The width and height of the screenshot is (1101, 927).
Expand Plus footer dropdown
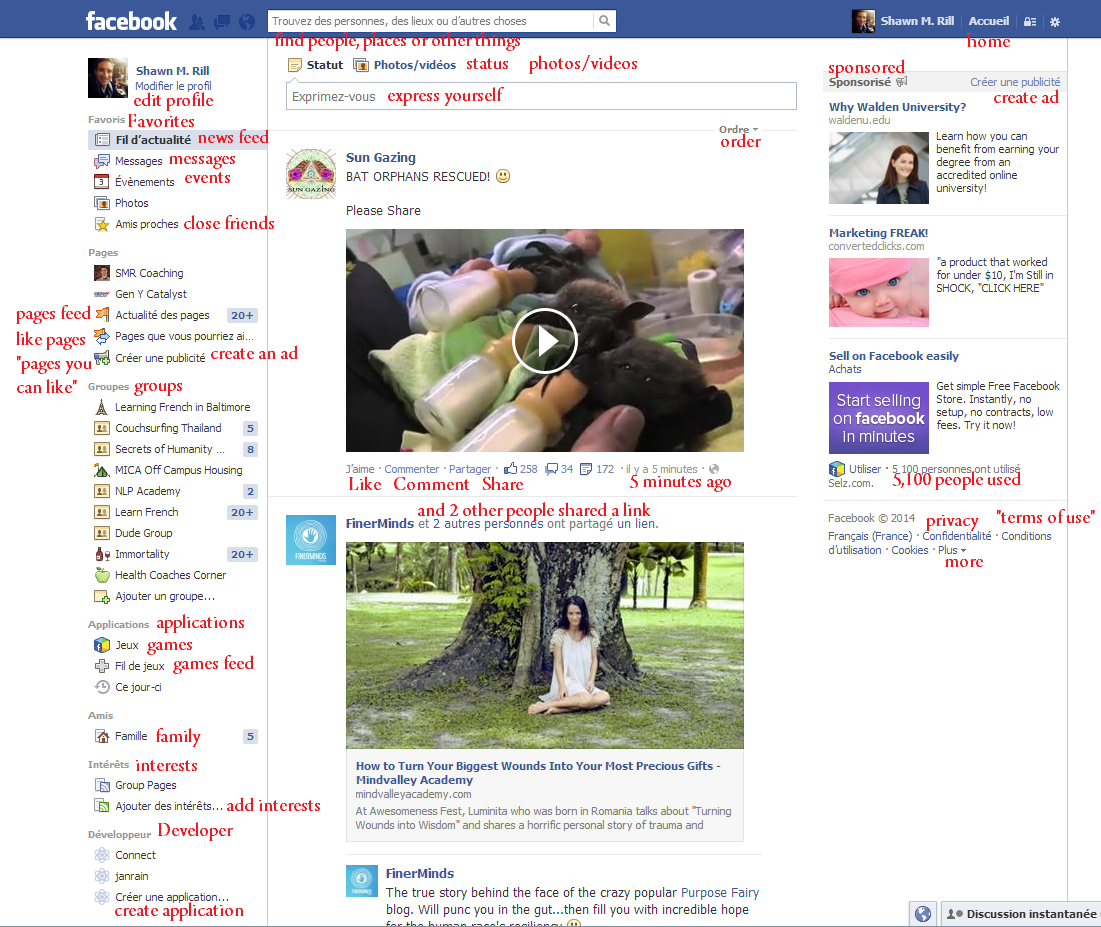click(951, 550)
